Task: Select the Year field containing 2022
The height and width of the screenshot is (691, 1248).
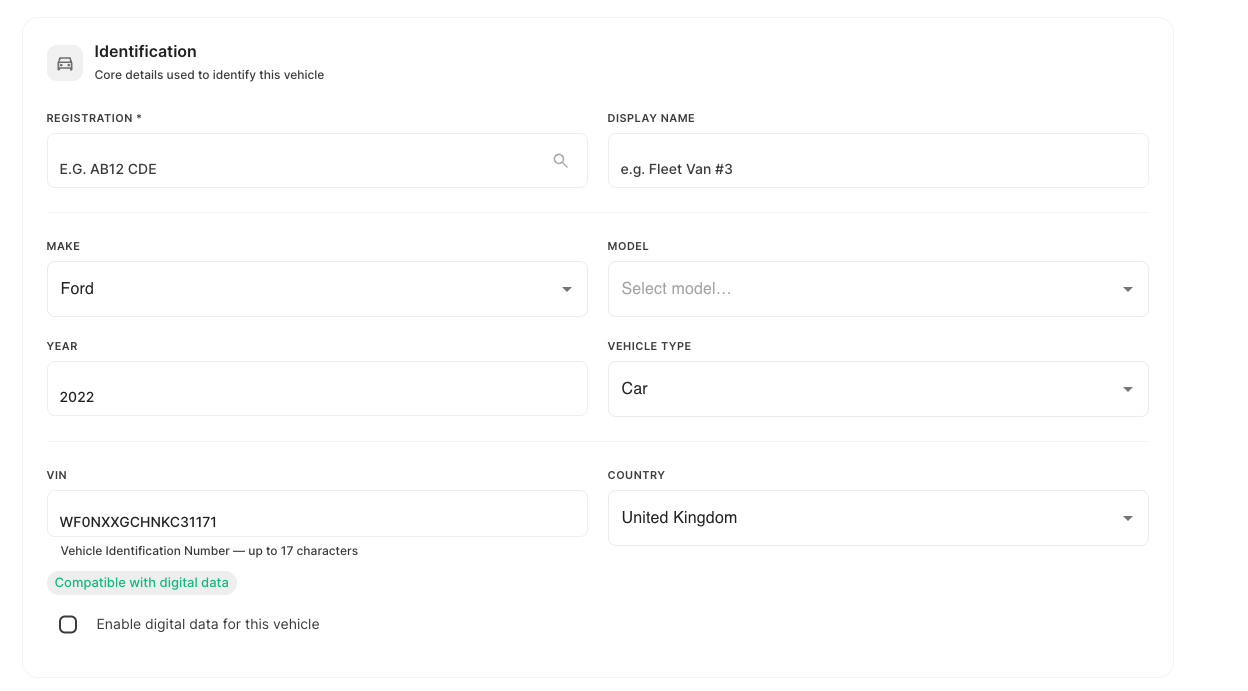Action: 317,389
